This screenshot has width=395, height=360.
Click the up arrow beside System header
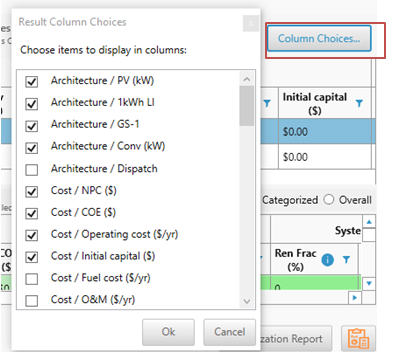click(369, 221)
